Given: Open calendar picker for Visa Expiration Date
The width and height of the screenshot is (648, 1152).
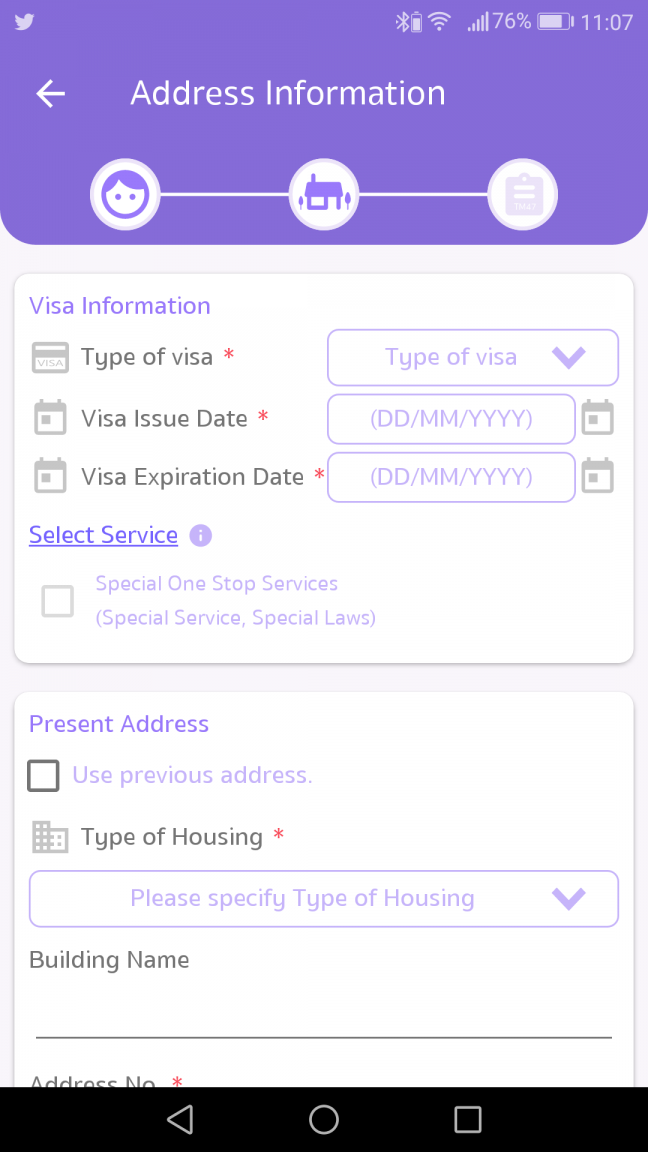Looking at the screenshot, I should tap(597, 476).
